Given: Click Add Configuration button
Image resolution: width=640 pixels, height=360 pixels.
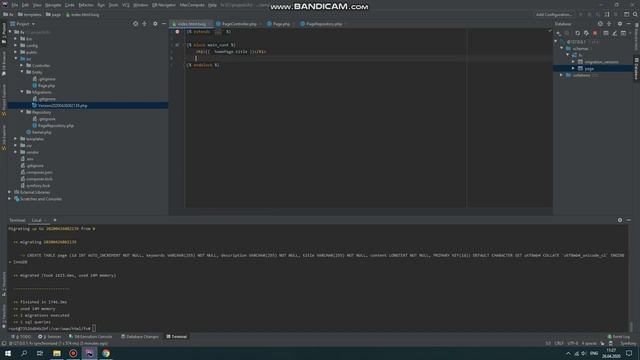Looking at the screenshot, I should click(554, 14).
